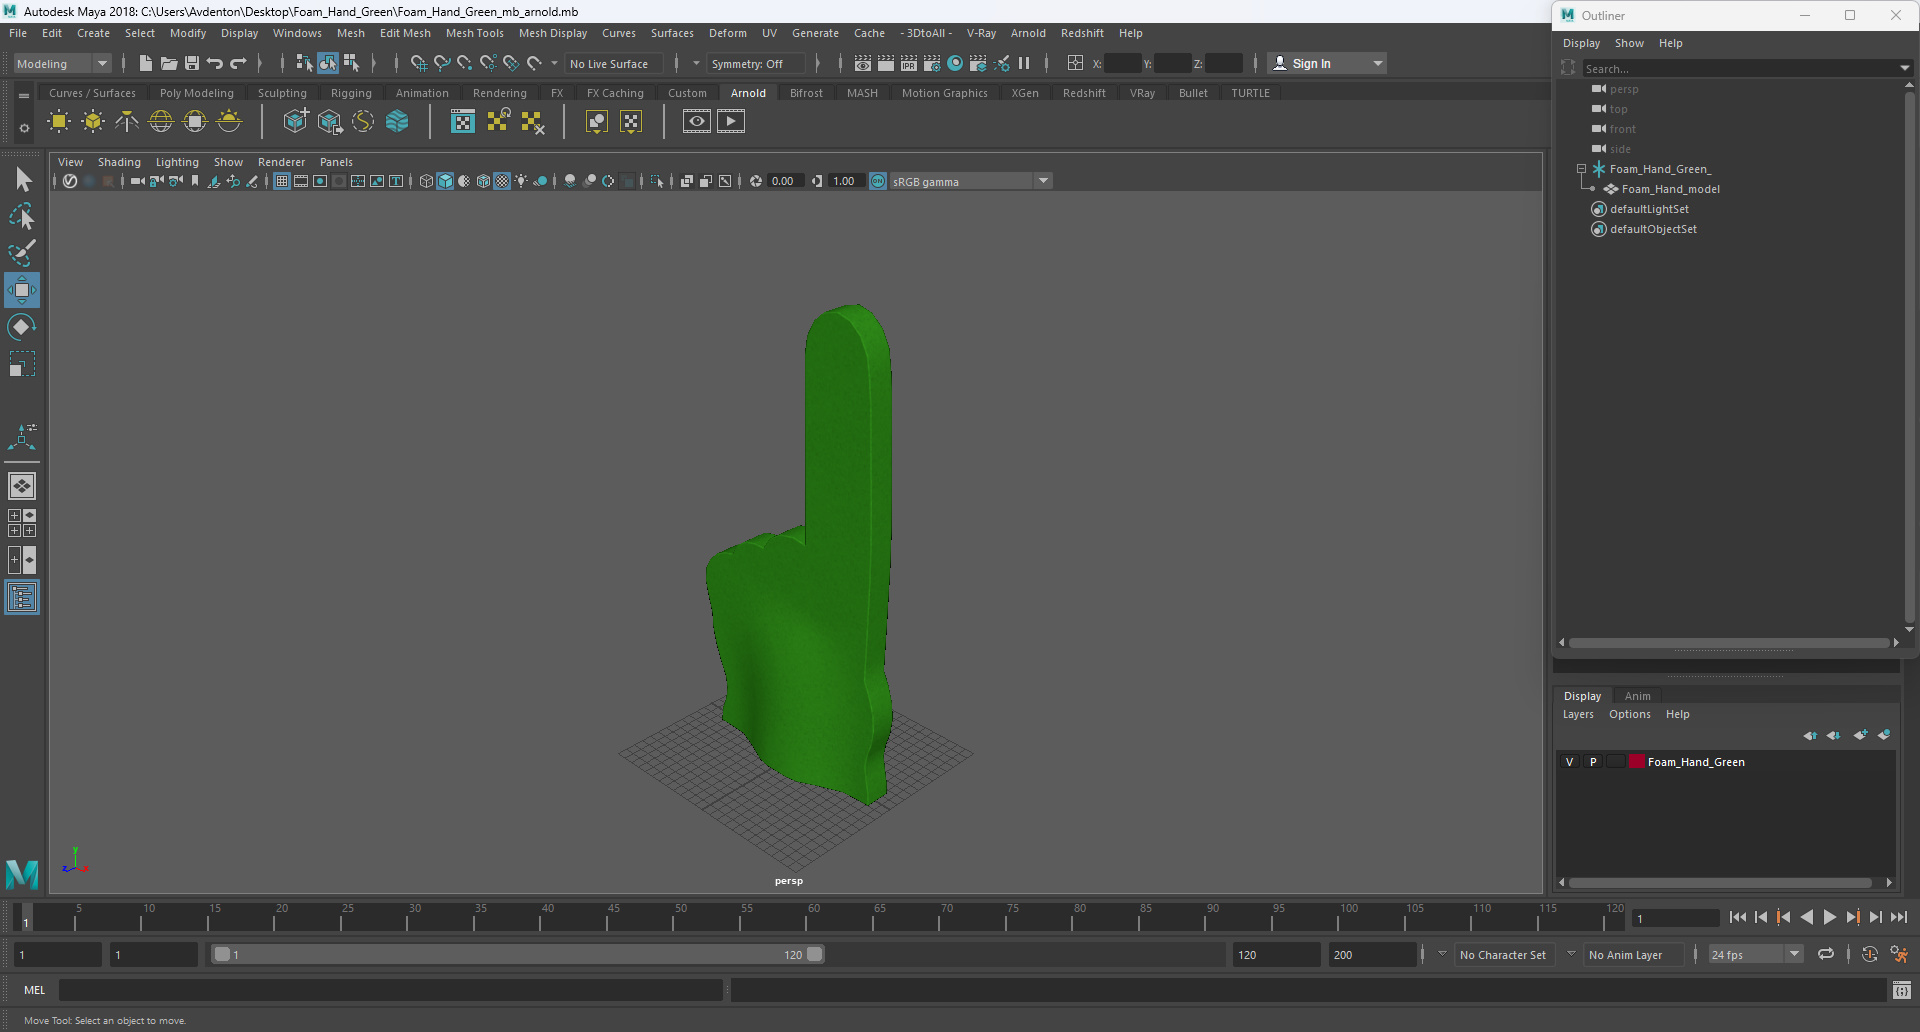The height and width of the screenshot is (1032, 1920).
Task: Open the Arnold RenderView eye icon
Action: [697, 122]
